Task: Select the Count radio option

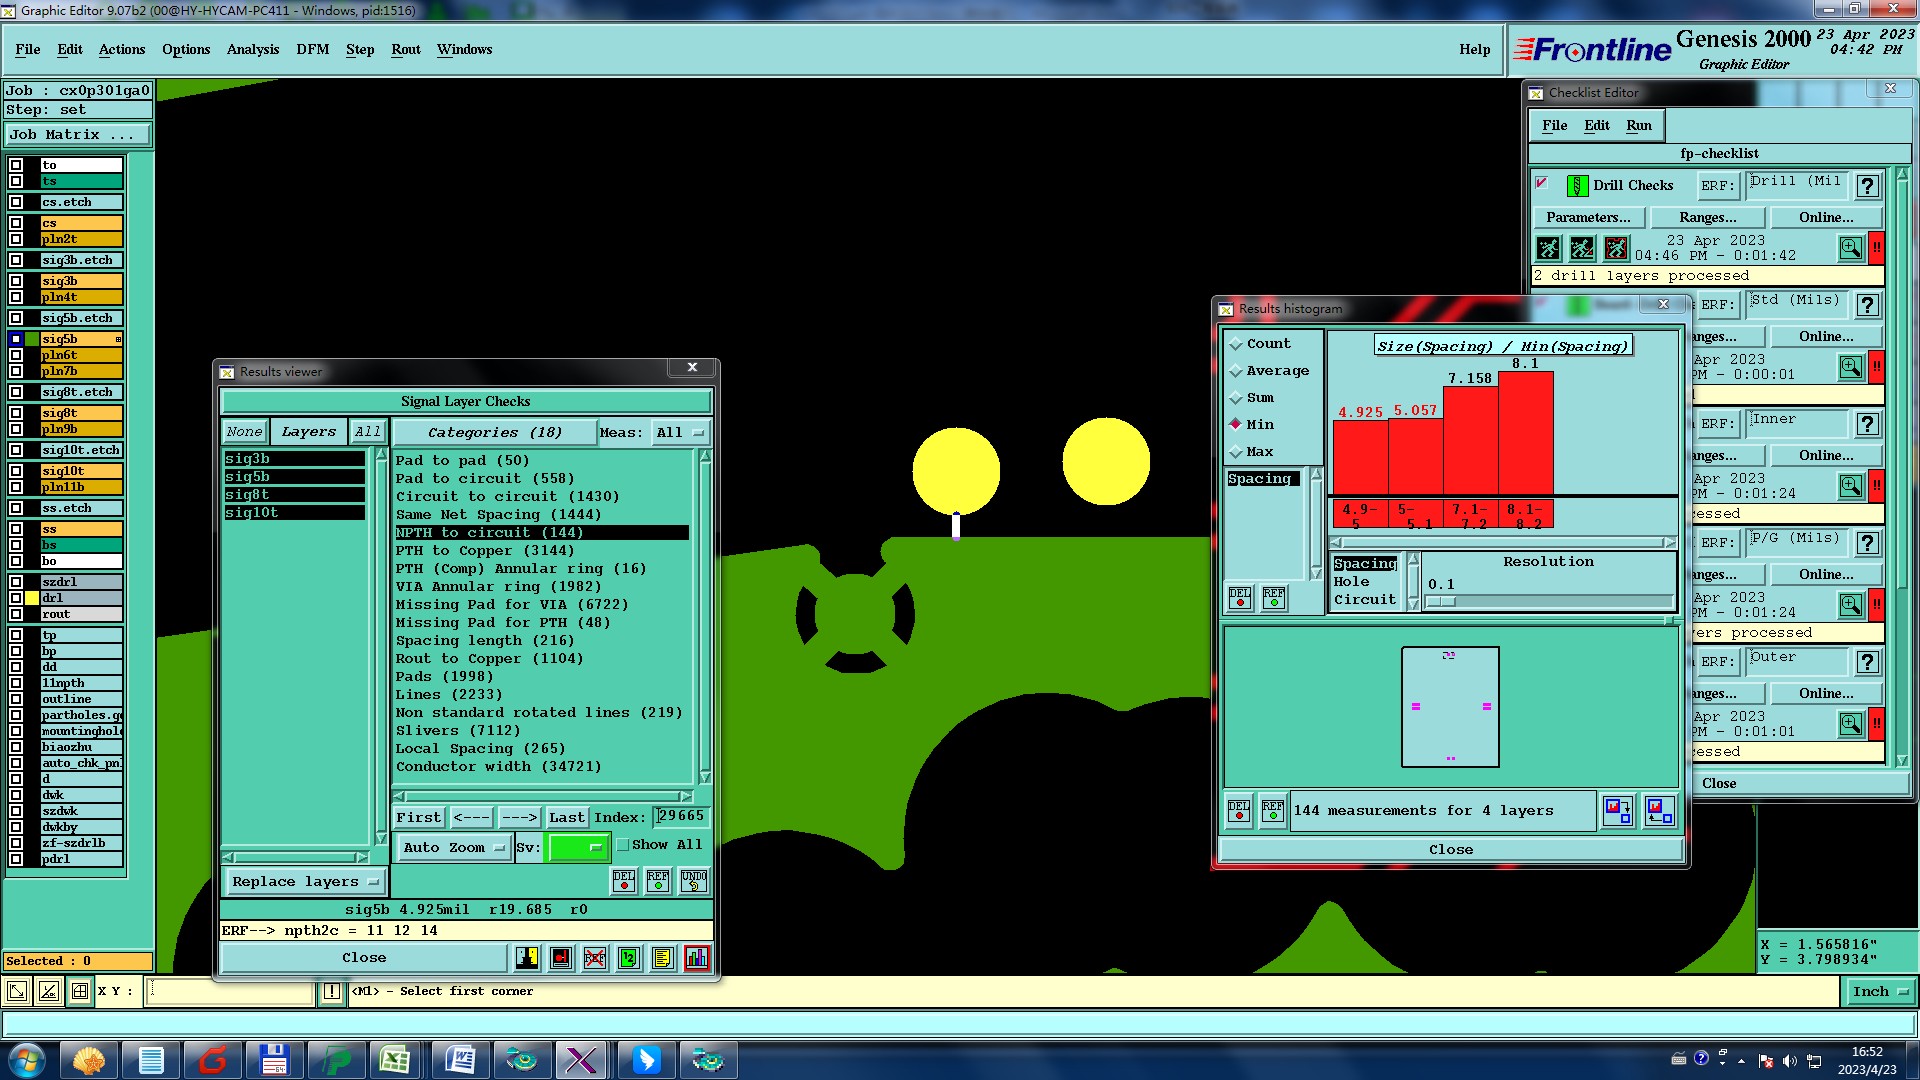Action: coord(1237,344)
